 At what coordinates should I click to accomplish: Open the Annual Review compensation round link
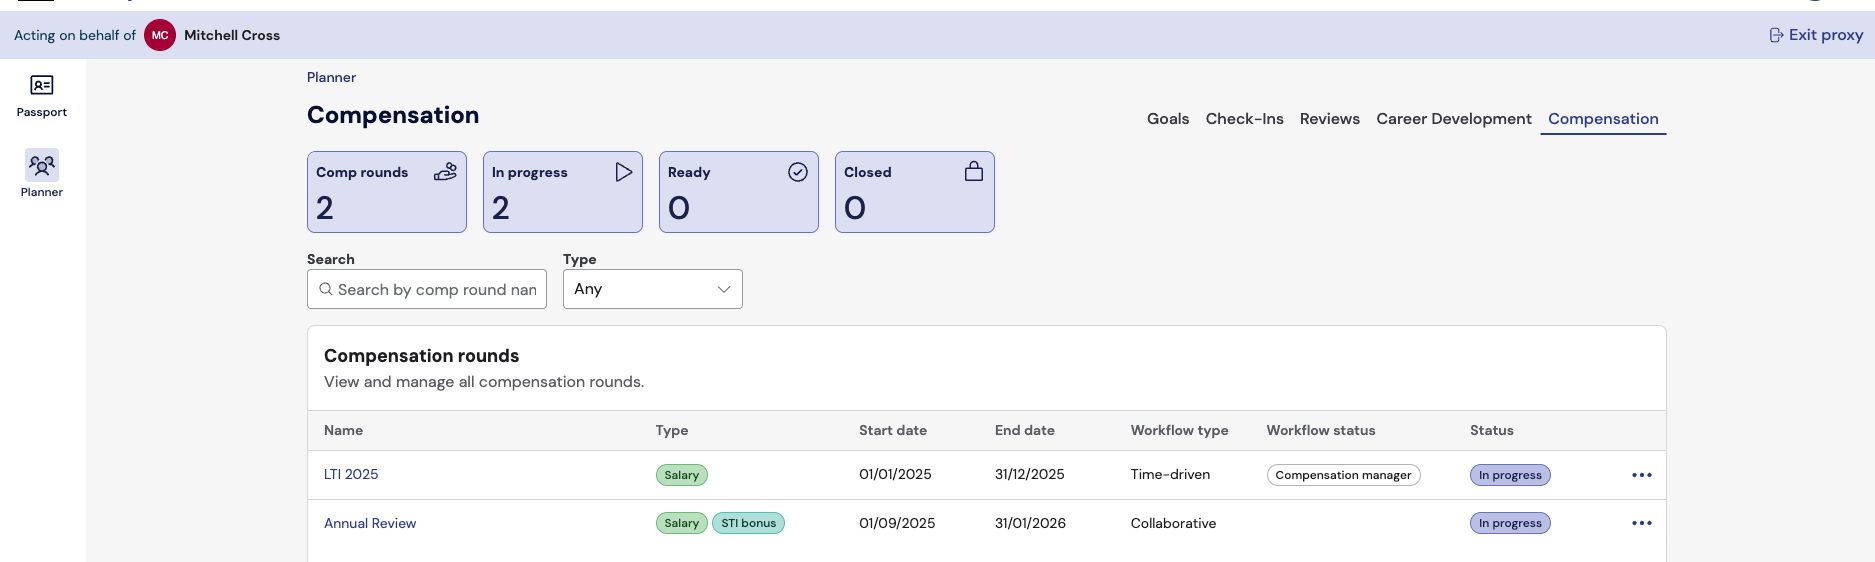point(370,523)
